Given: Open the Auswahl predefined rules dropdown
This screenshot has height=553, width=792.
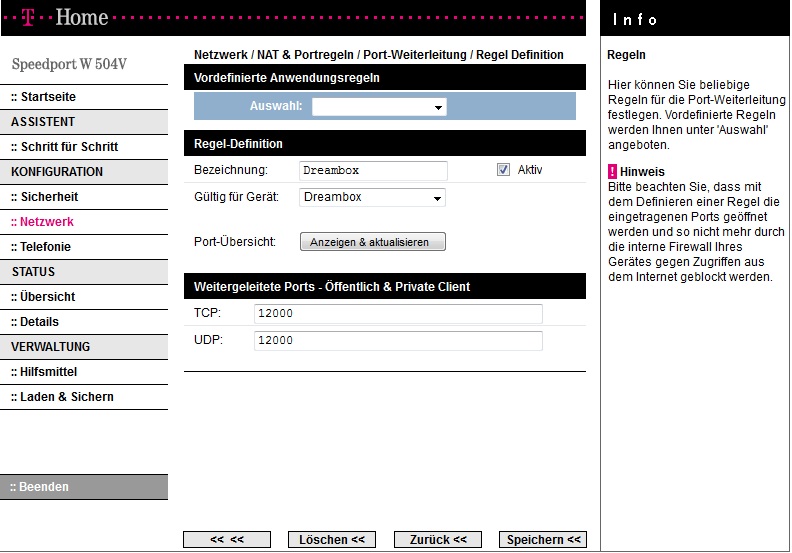Looking at the screenshot, I should click(379, 107).
